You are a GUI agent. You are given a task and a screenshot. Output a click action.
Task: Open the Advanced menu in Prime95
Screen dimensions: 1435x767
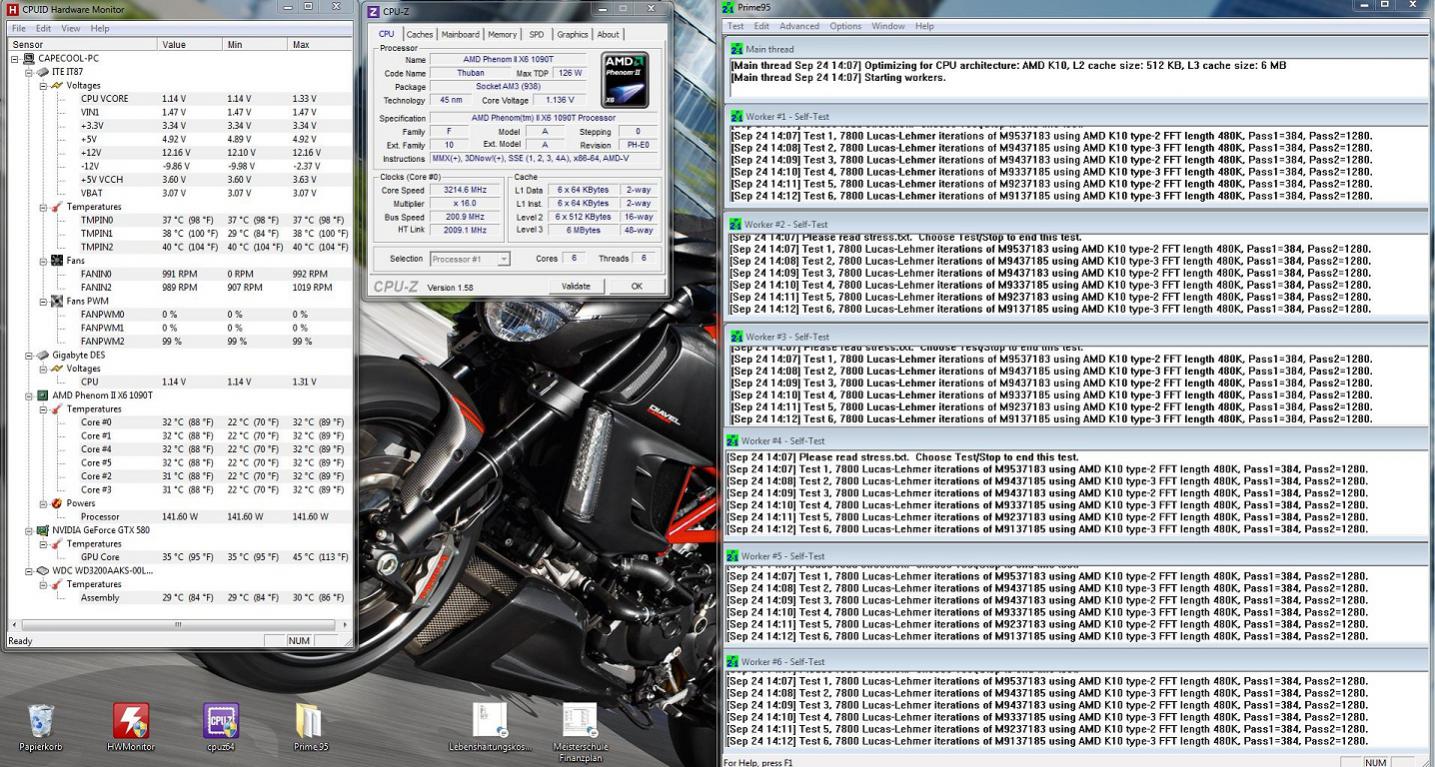click(x=799, y=26)
